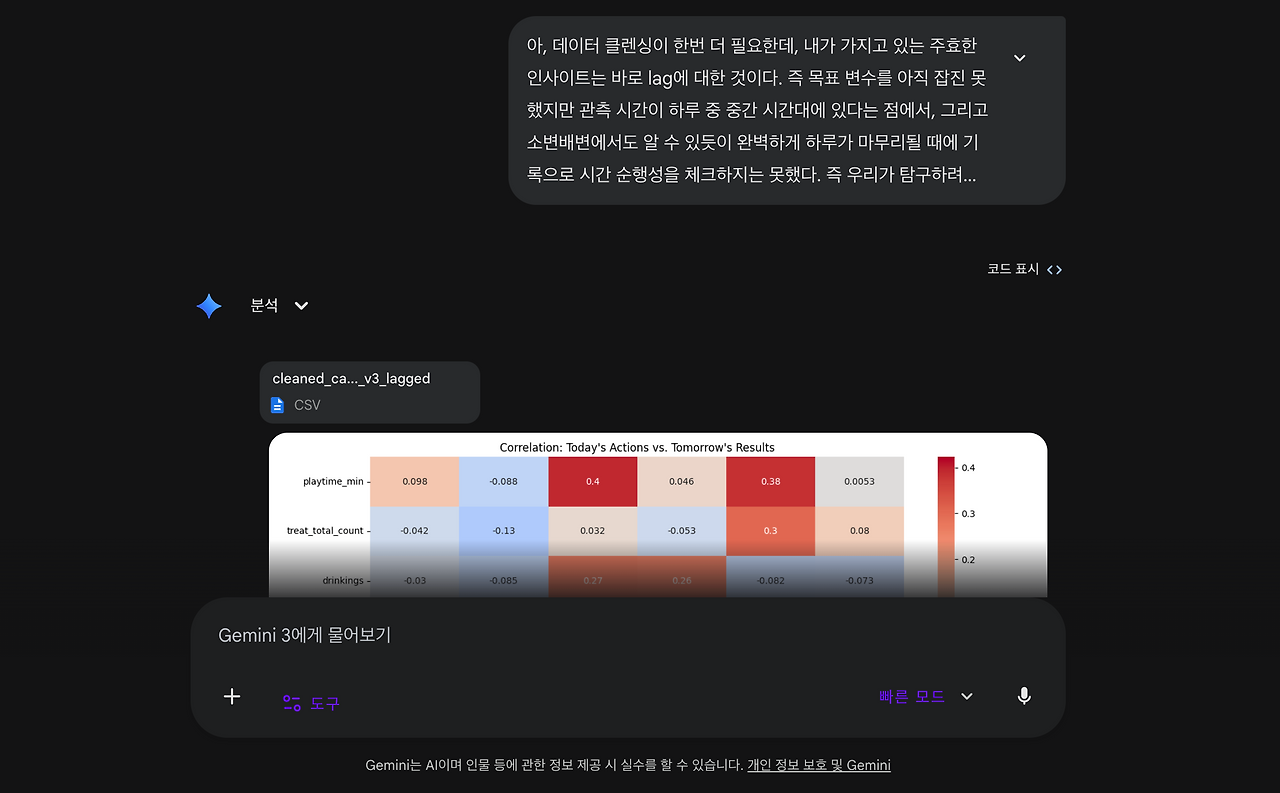Click the microphone icon for voice input

coord(1023,695)
